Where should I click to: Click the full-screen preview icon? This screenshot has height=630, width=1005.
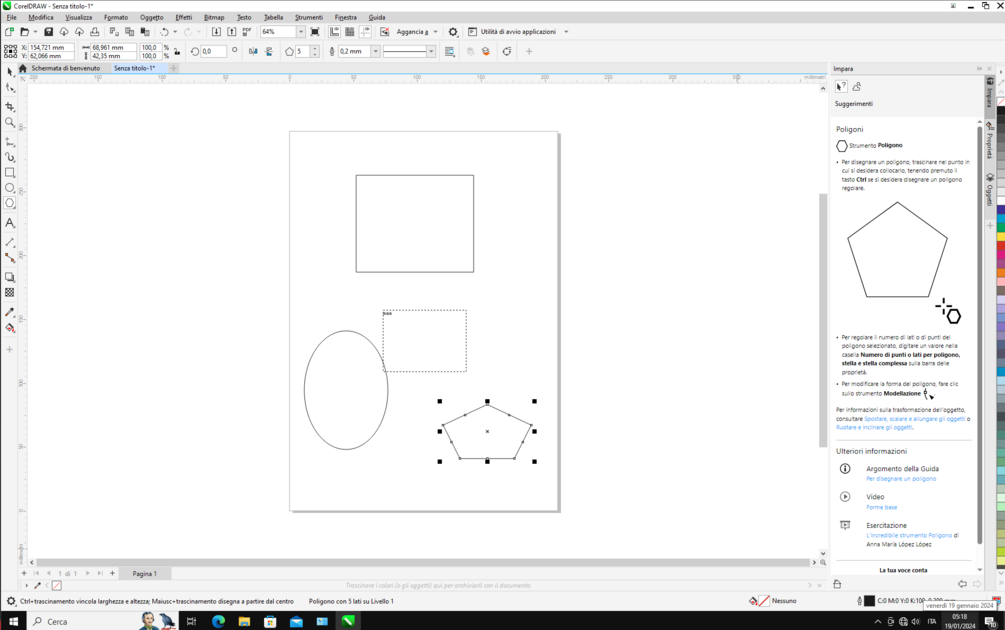point(315,31)
